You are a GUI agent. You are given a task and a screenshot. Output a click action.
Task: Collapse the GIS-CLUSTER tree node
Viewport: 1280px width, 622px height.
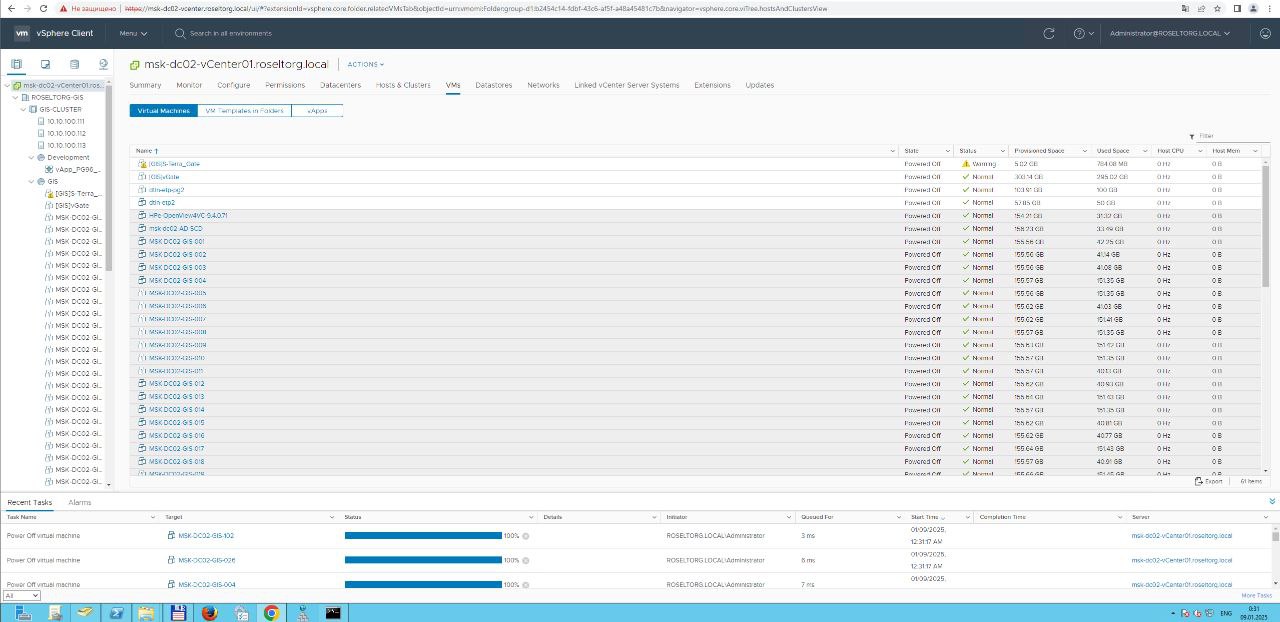[x=23, y=109]
